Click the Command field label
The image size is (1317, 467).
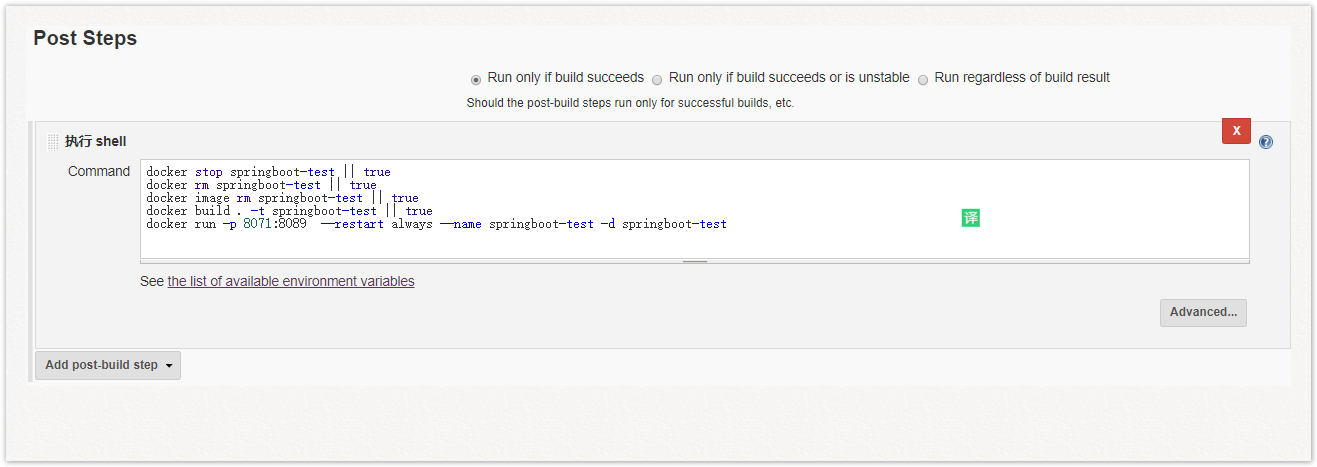[99, 171]
